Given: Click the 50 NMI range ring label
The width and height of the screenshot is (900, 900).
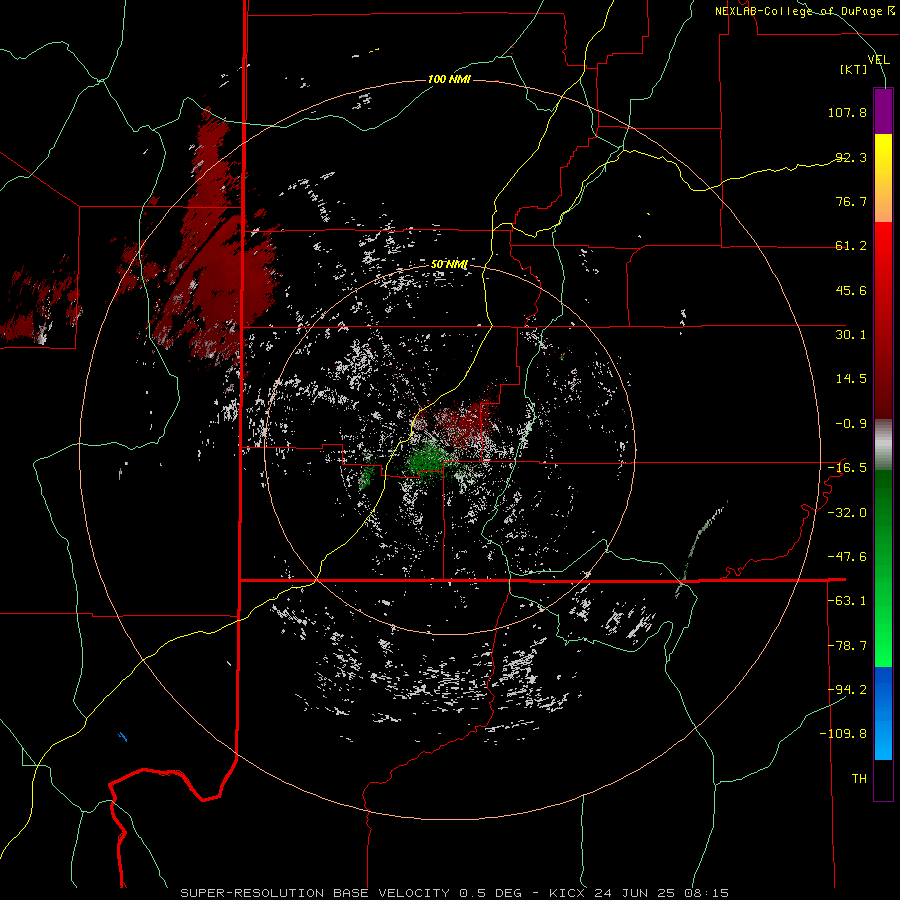Looking at the screenshot, I should click(449, 264).
